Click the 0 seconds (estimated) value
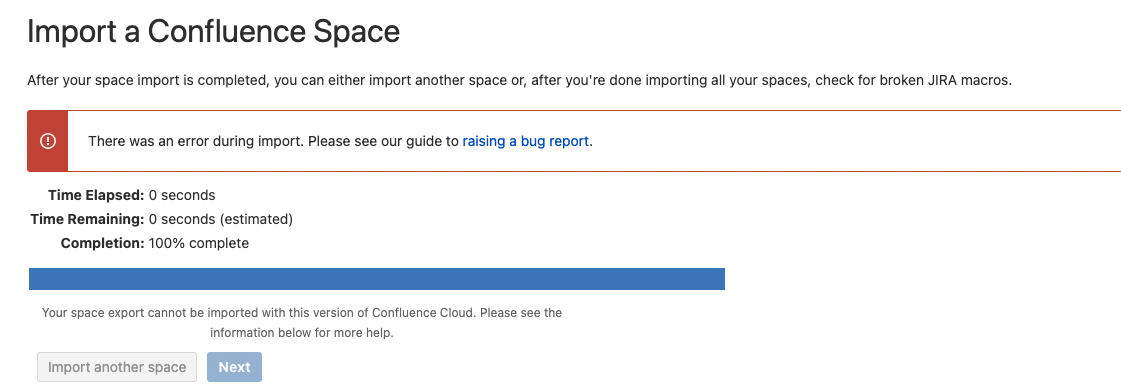 (221, 219)
